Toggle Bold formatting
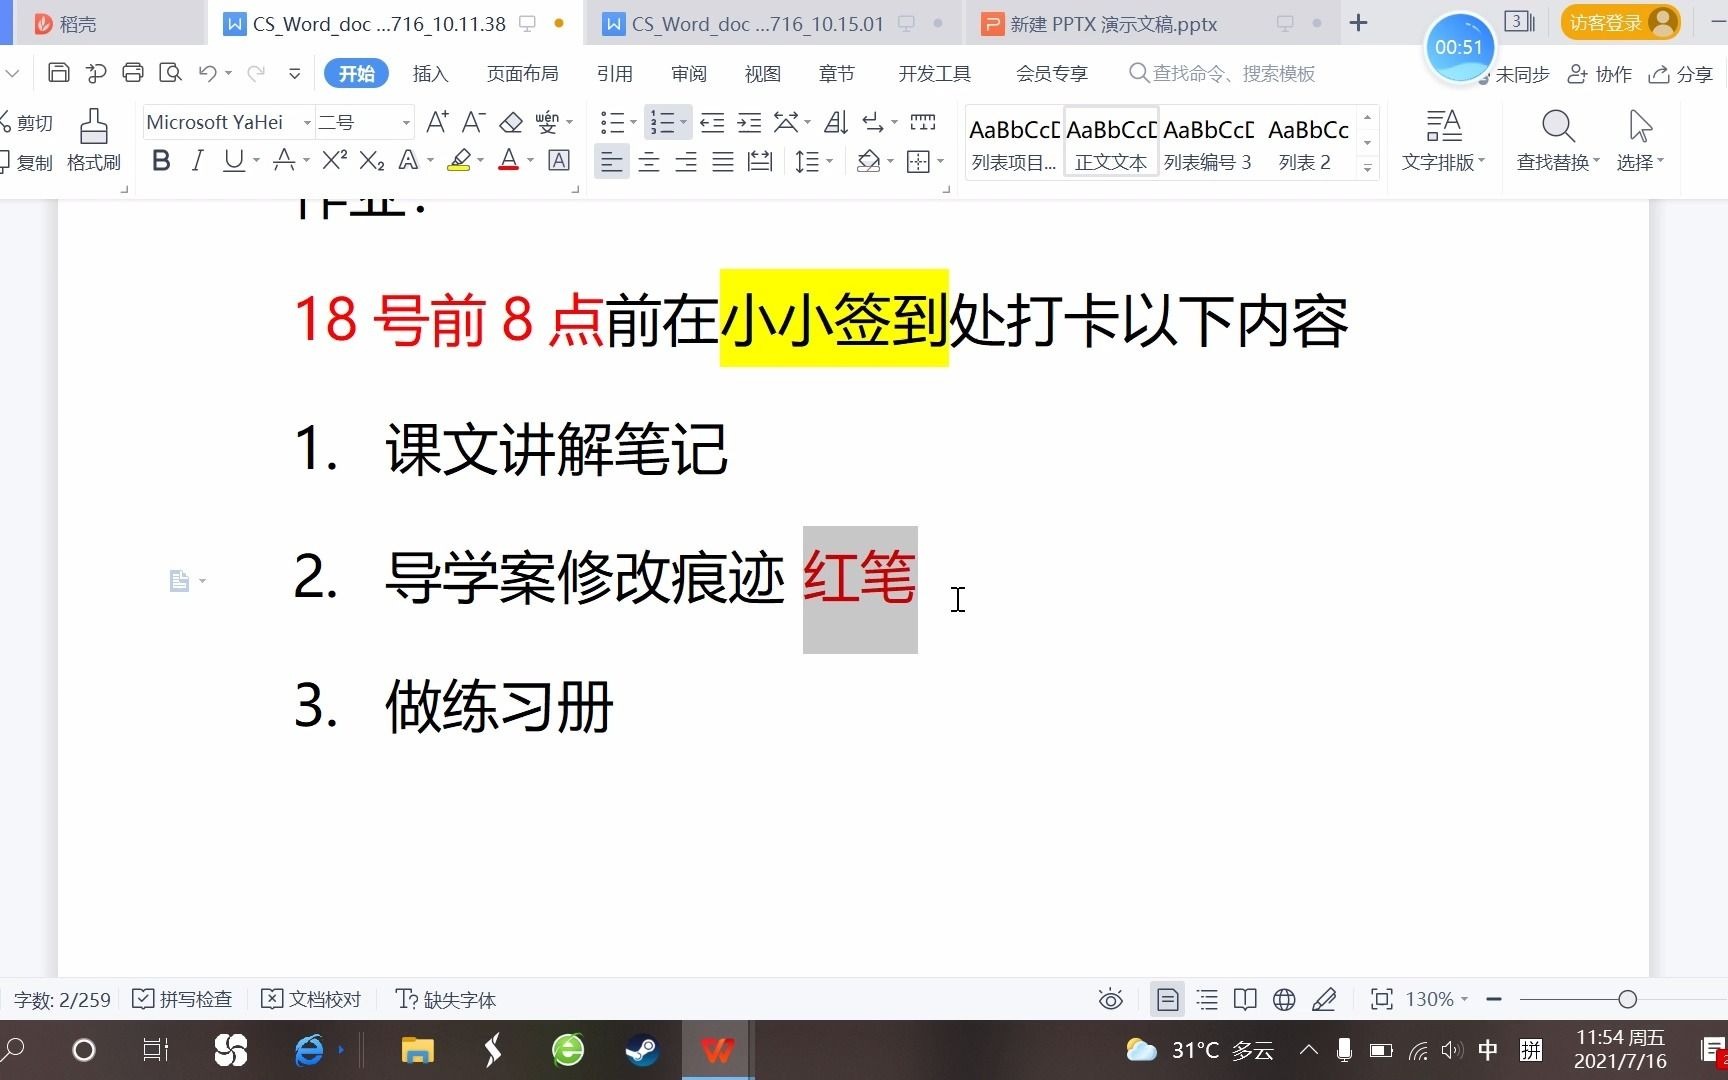Image resolution: width=1728 pixels, height=1080 pixels. tap(161, 160)
